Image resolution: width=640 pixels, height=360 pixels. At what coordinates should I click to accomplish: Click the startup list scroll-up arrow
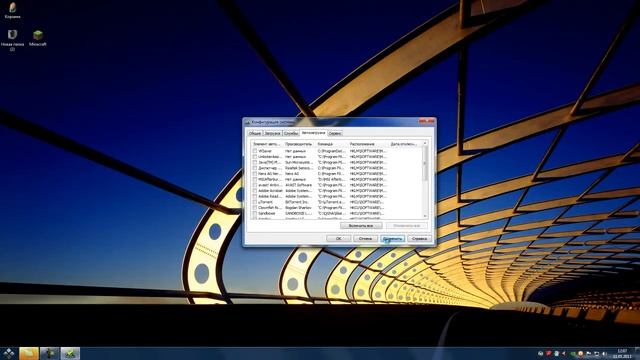point(425,143)
